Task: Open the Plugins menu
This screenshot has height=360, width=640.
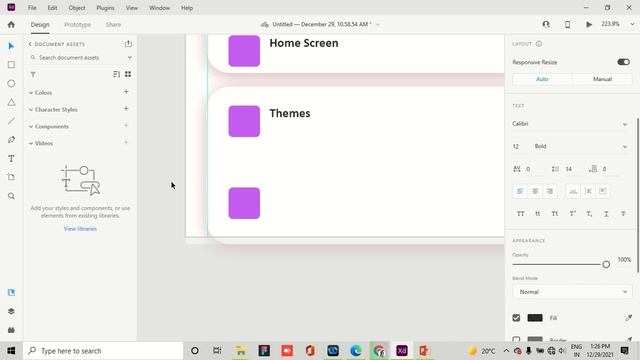Action: tap(105, 8)
